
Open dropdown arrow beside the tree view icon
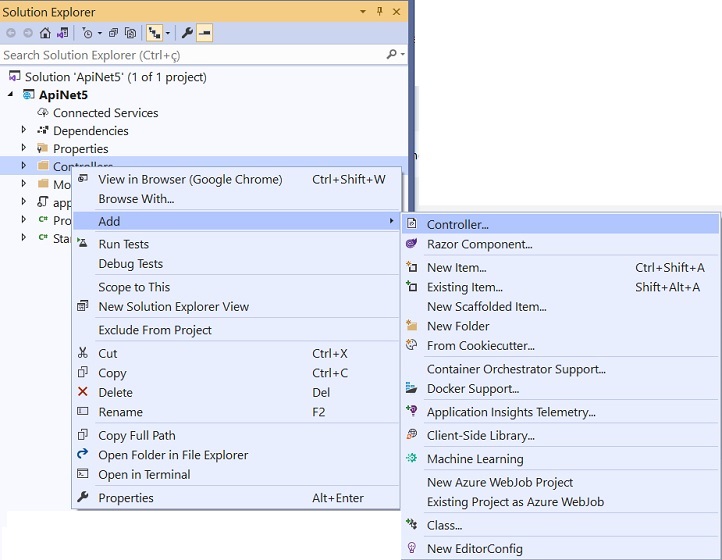pos(168,33)
